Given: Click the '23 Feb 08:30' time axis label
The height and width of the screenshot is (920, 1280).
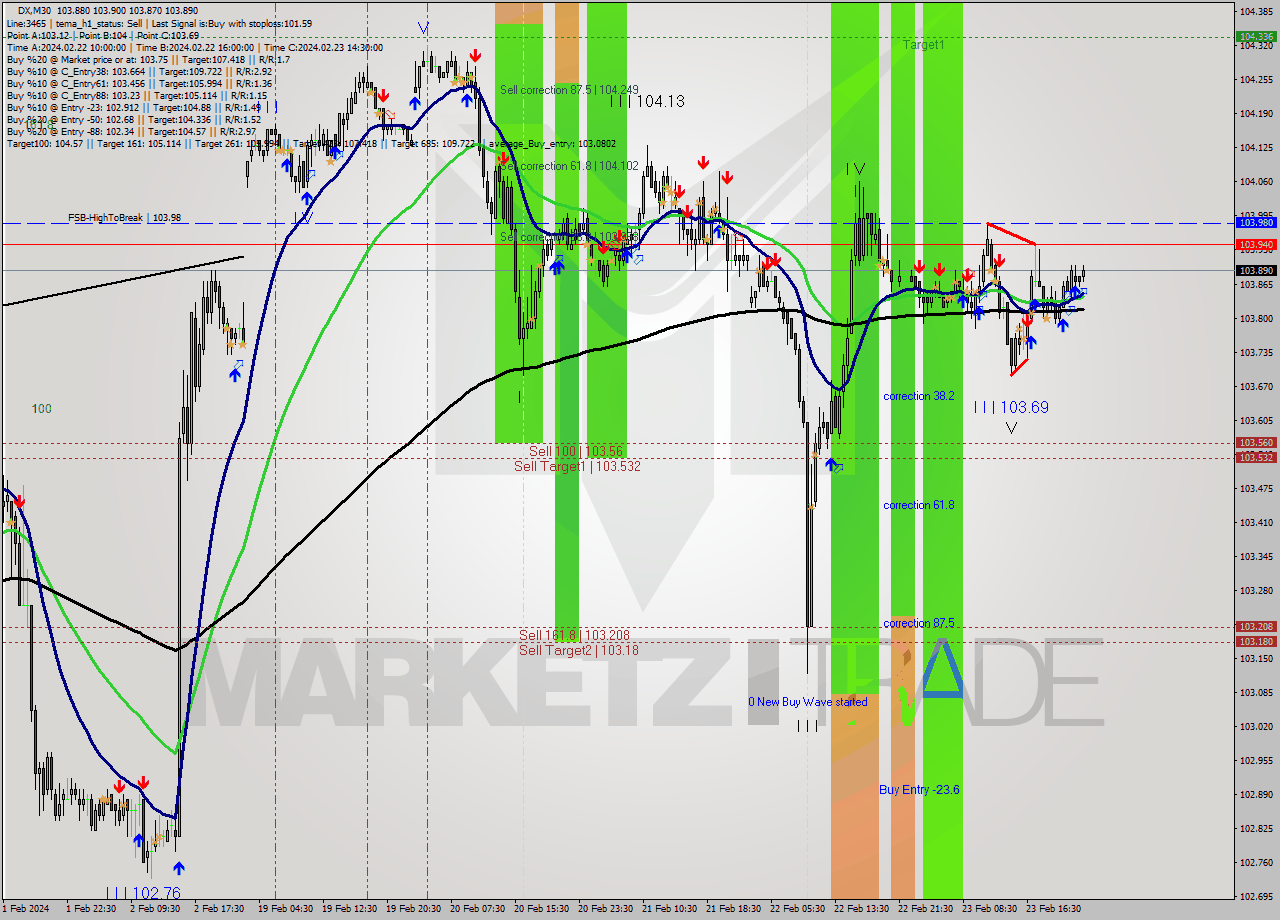Looking at the screenshot, I should click(989, 909).
